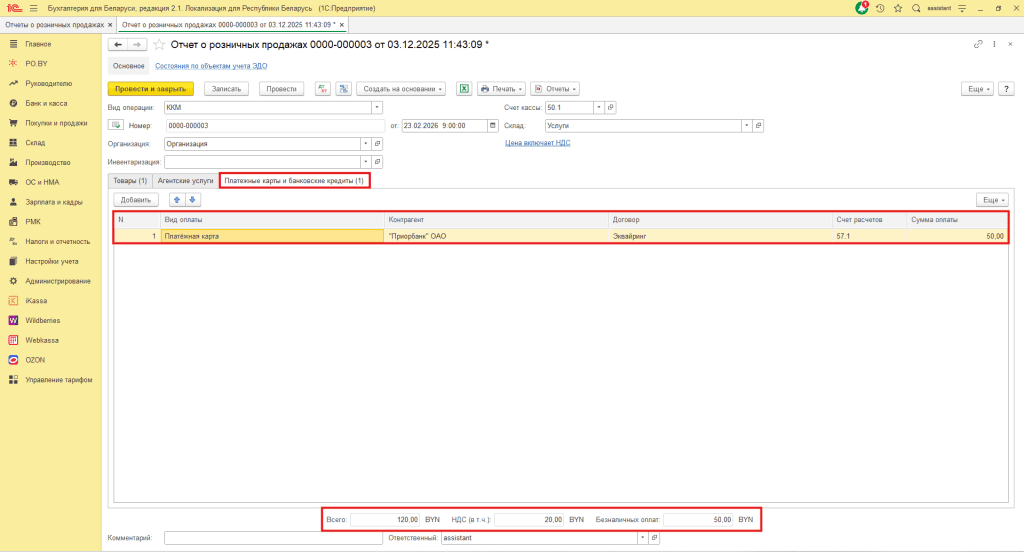Click the Провести и закрыть button
This screenshot has height=552, width=1024.
(150, 88)
